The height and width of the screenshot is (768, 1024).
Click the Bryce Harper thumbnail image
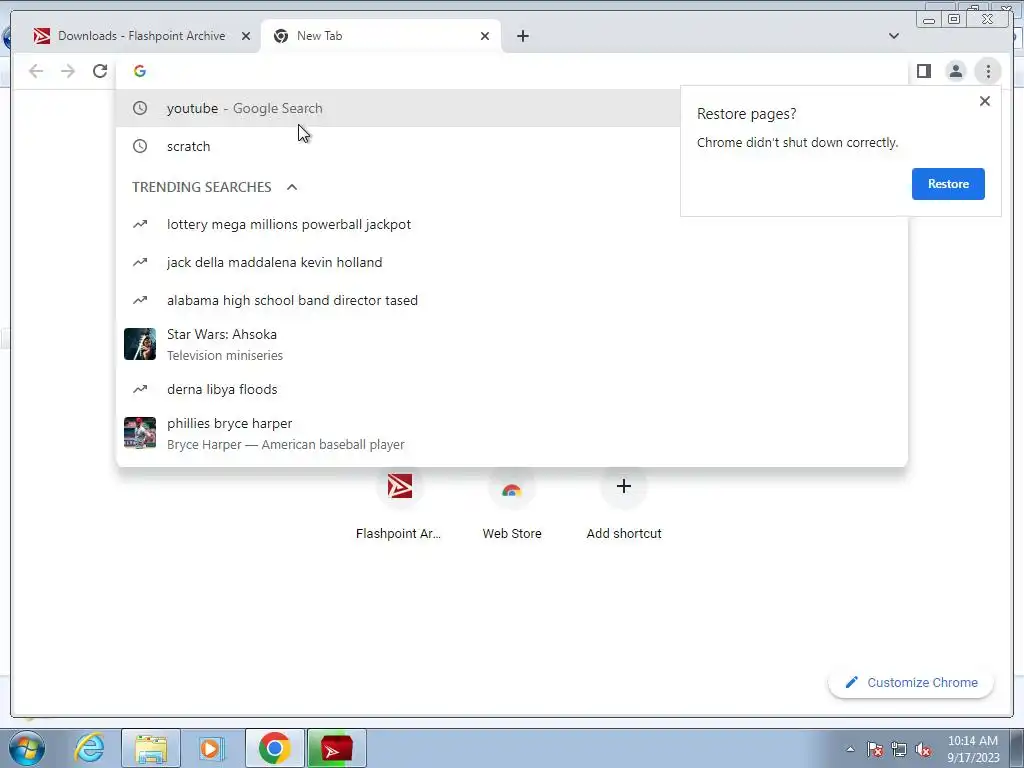coord(140,433)
